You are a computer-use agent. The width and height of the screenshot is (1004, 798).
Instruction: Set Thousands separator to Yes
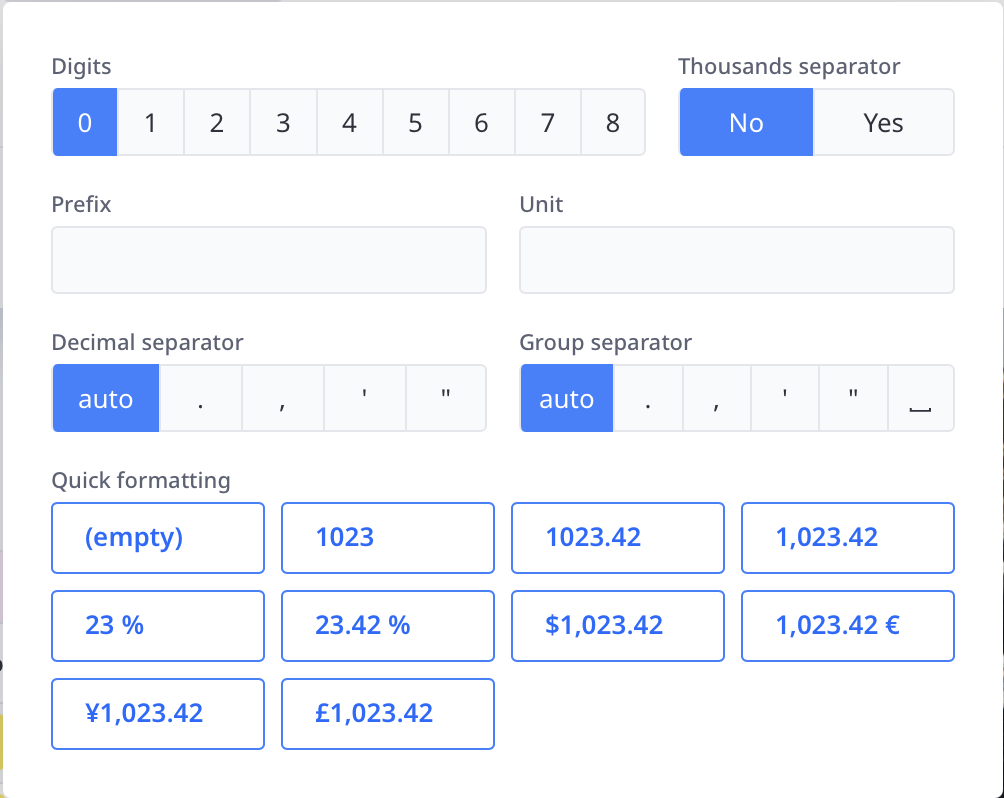[883, 123]
